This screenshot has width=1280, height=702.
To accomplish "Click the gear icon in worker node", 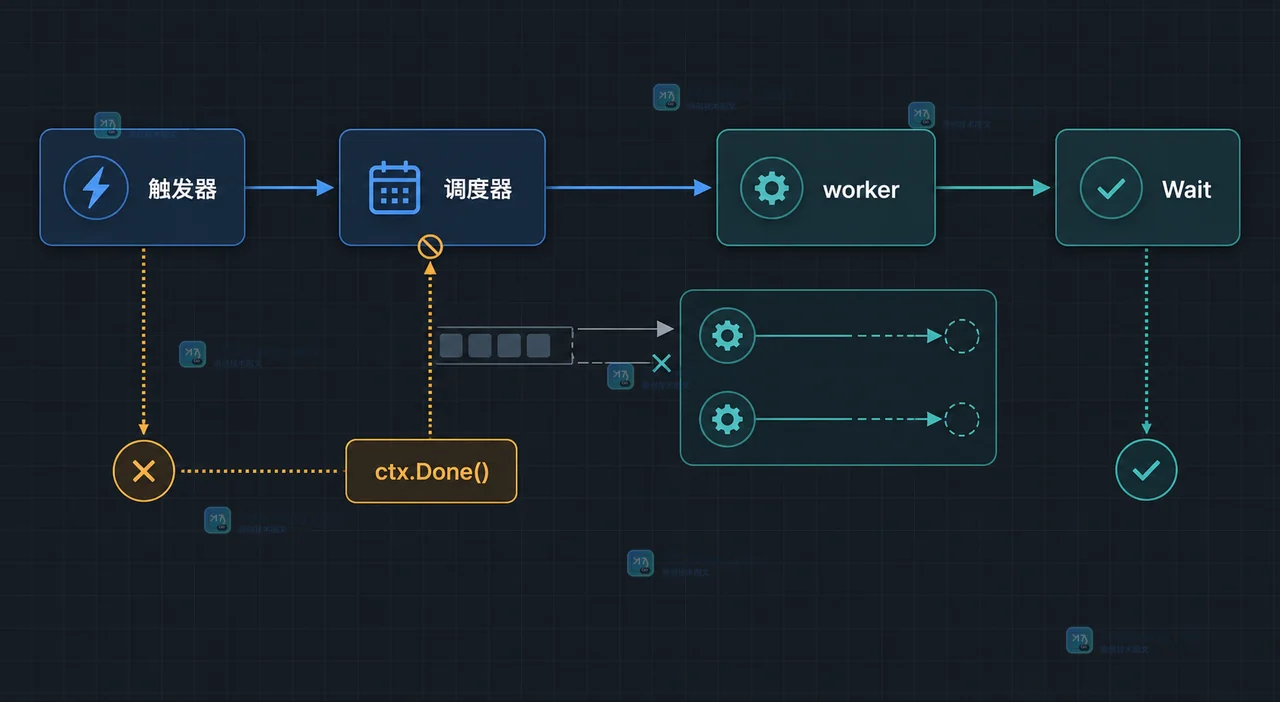I will click(x=772, y=188).
